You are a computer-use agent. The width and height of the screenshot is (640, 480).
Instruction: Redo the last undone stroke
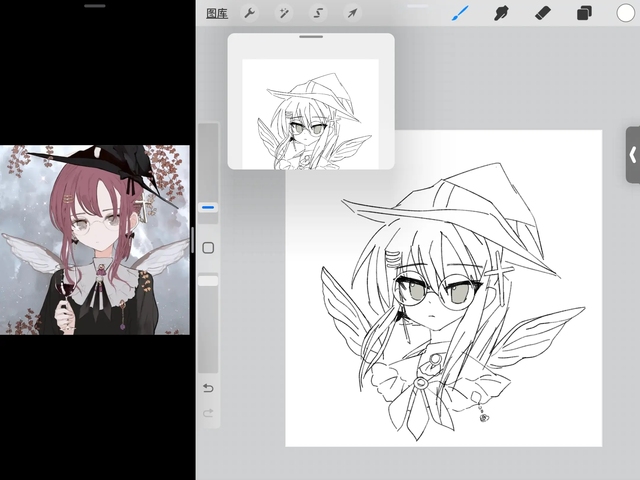pyautogui.click(x=208, y=413)
